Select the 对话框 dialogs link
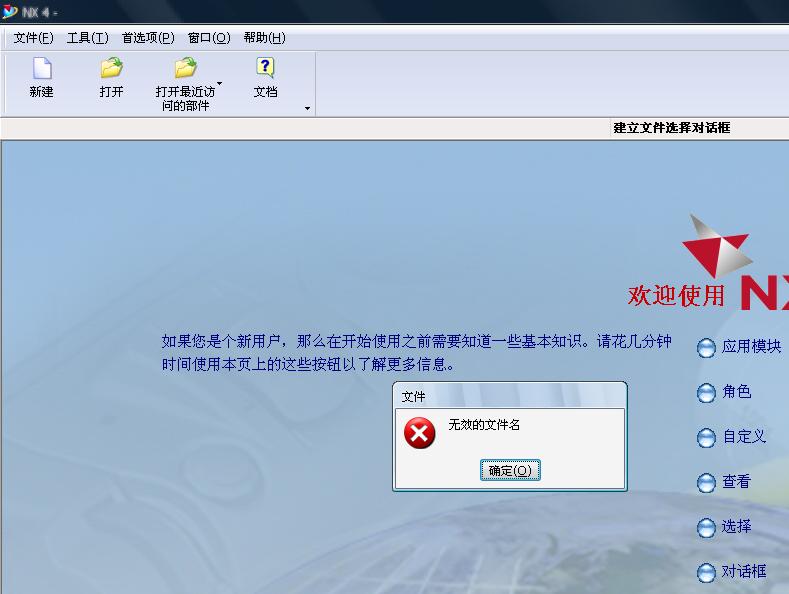The height and width of the screenshot is (594, 789). pos(744,571)
